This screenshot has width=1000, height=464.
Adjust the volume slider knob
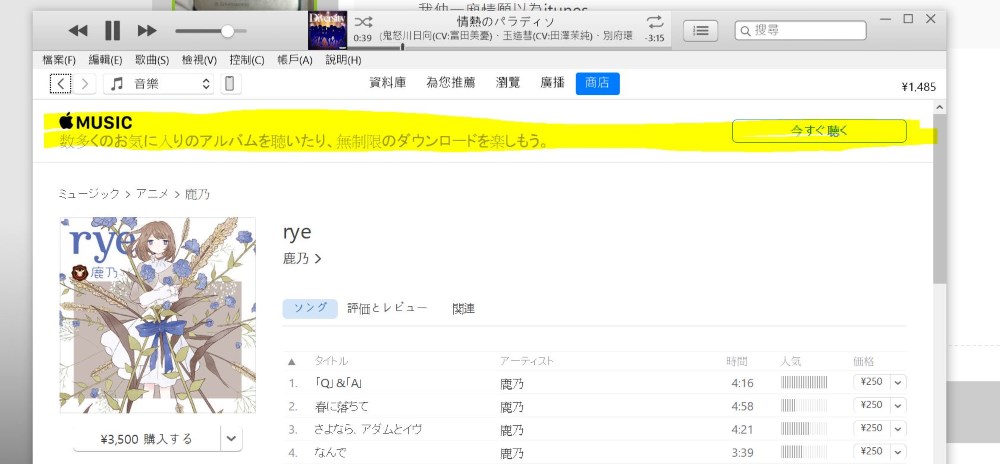point(227,31)
